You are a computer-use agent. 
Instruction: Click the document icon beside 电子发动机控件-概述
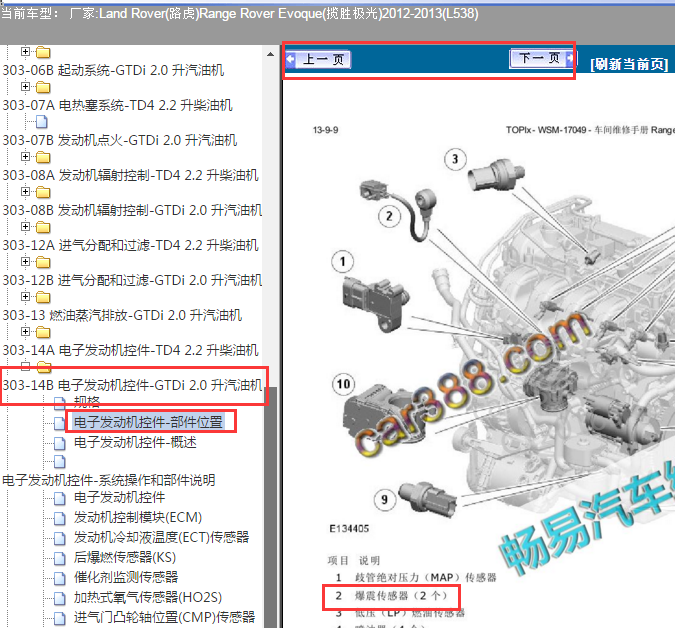pyautogui.click(x=60, y=442)
